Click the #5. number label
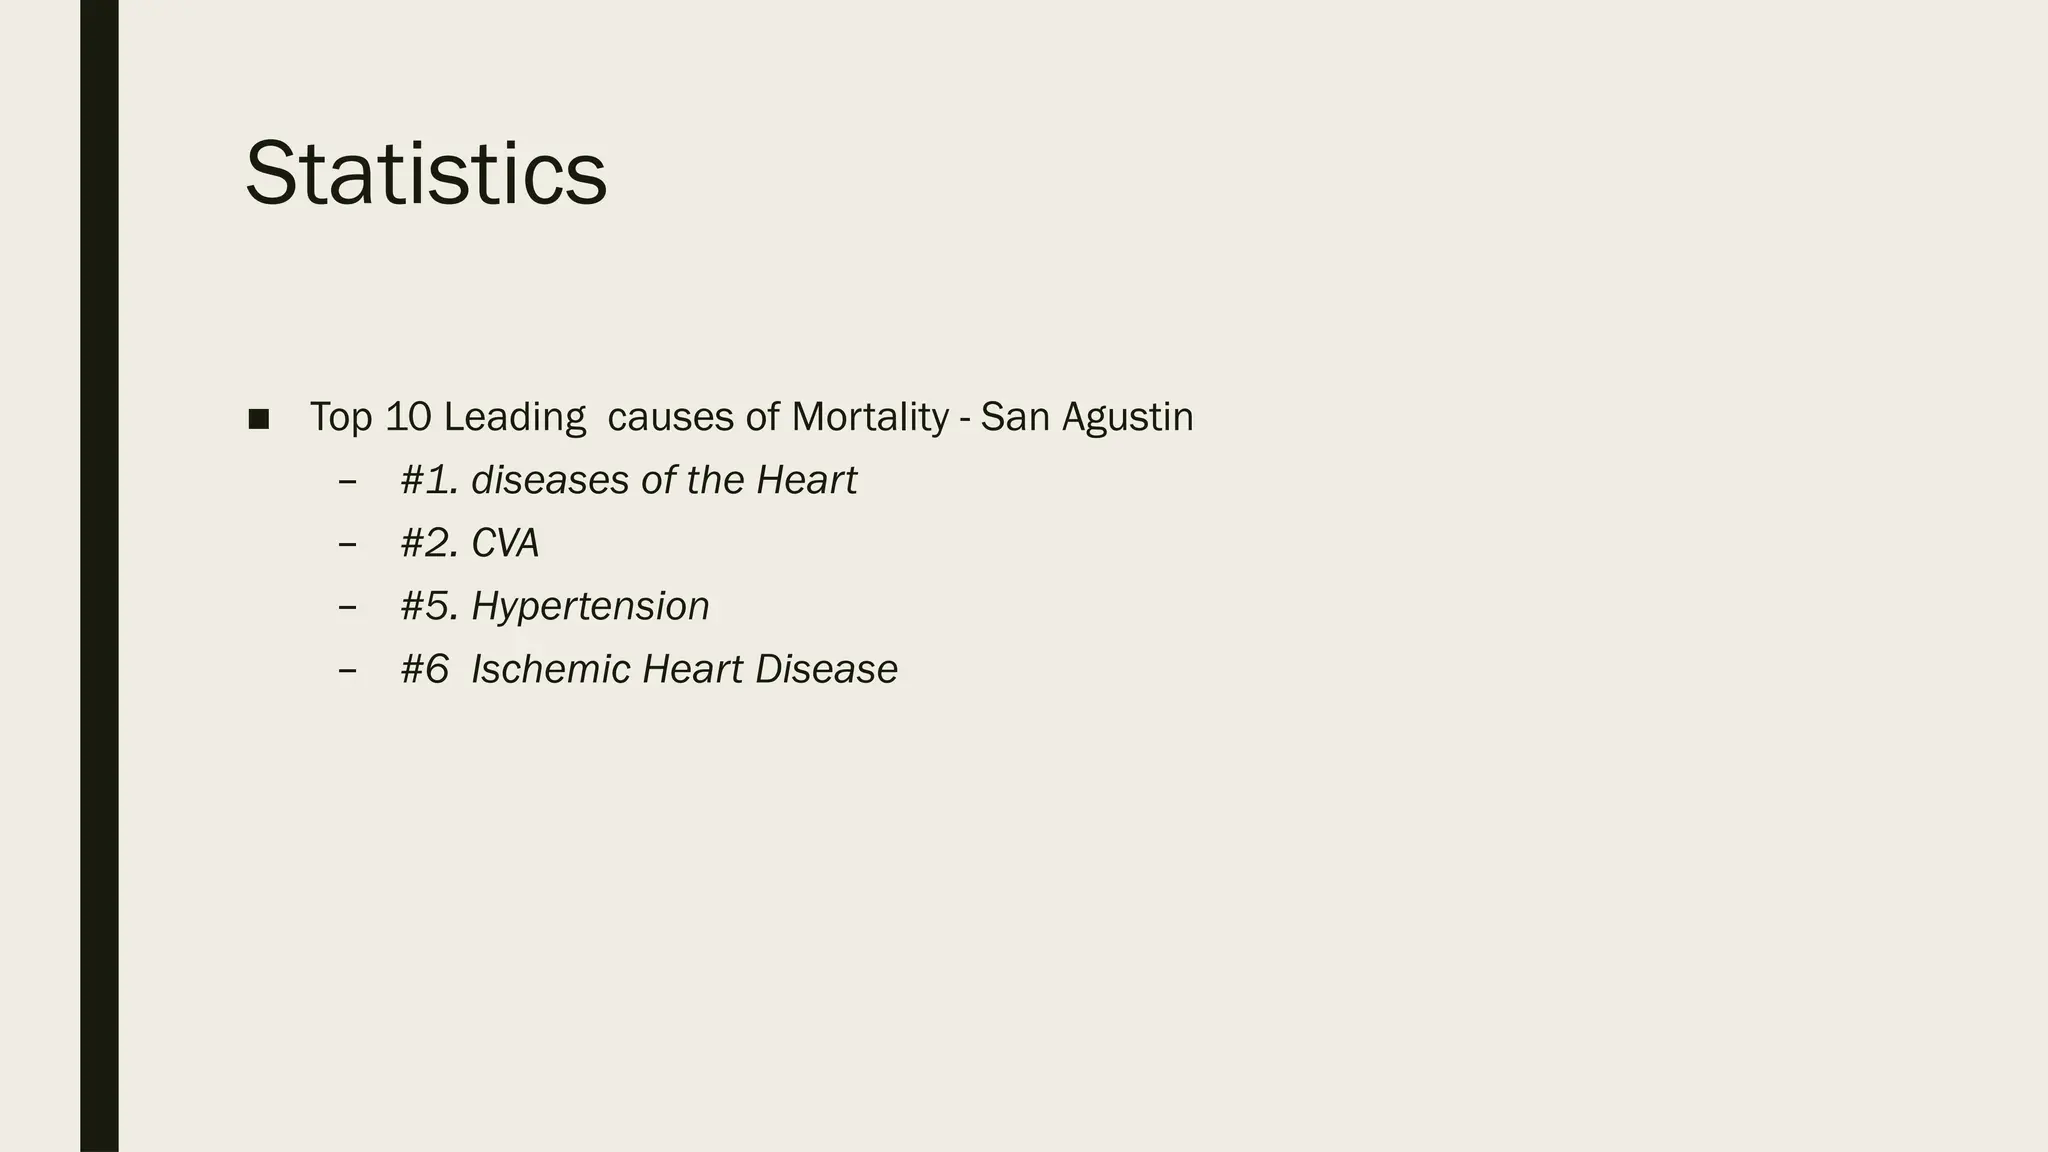The height and width of the screenshot is (1152, 2048). point(430,606)
